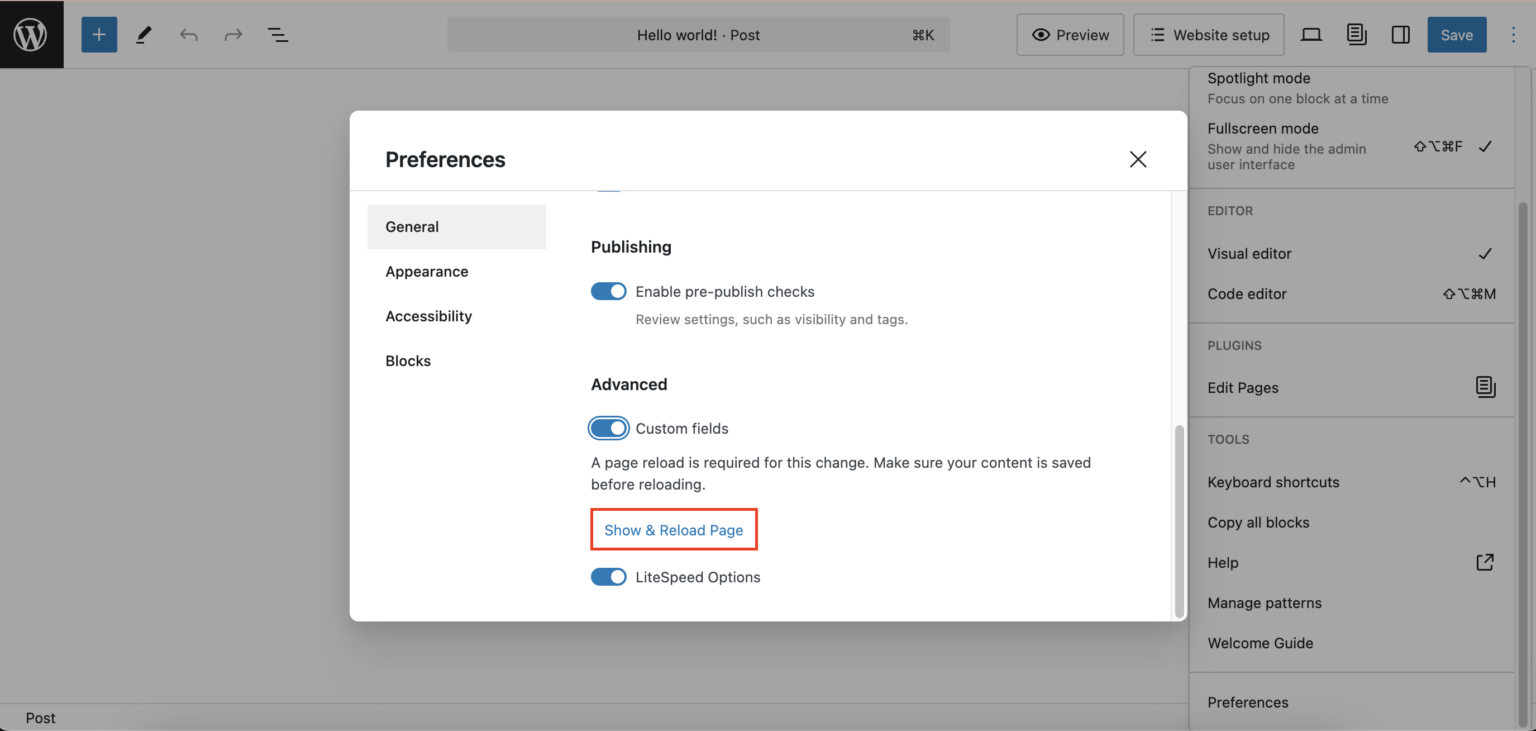Disable LiteSpeed Options
Image resolution: width=1536 pixels, height=731 pixels.
coord(609,577)
